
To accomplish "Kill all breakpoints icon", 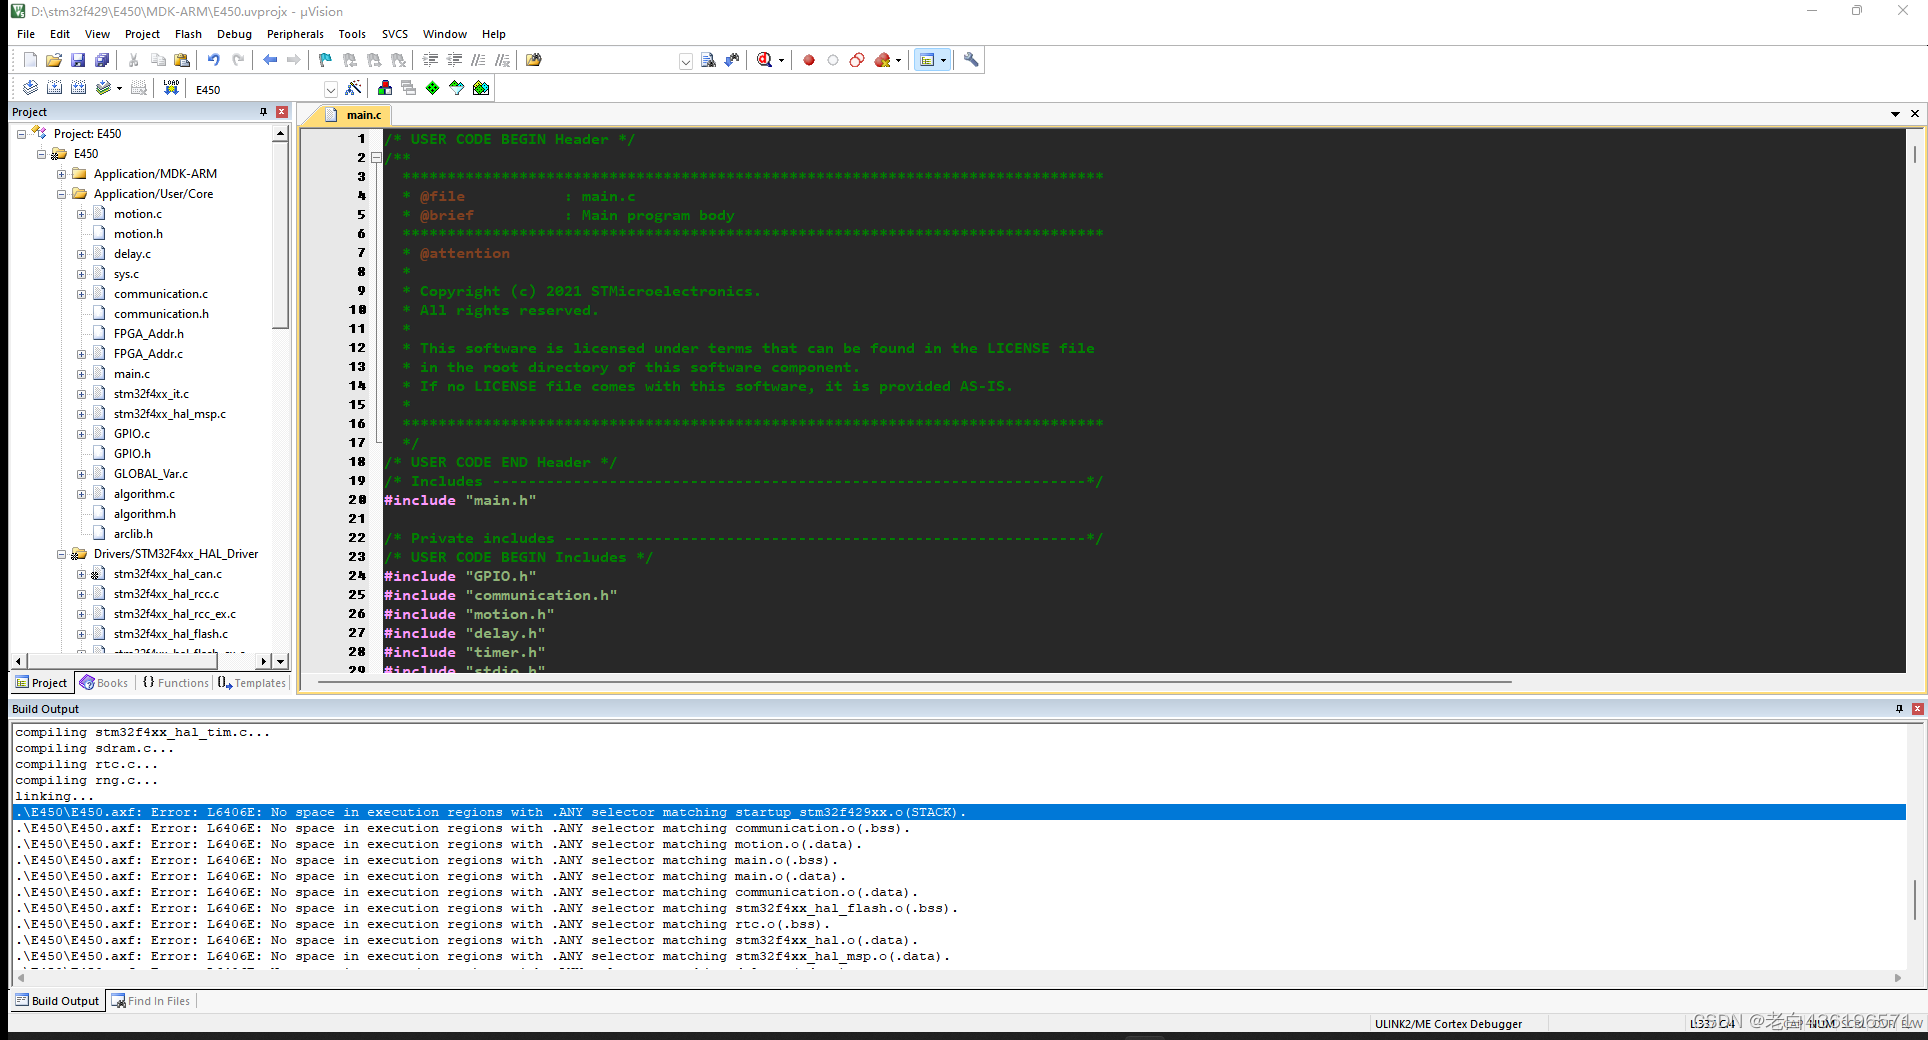I will pos(882,60).
